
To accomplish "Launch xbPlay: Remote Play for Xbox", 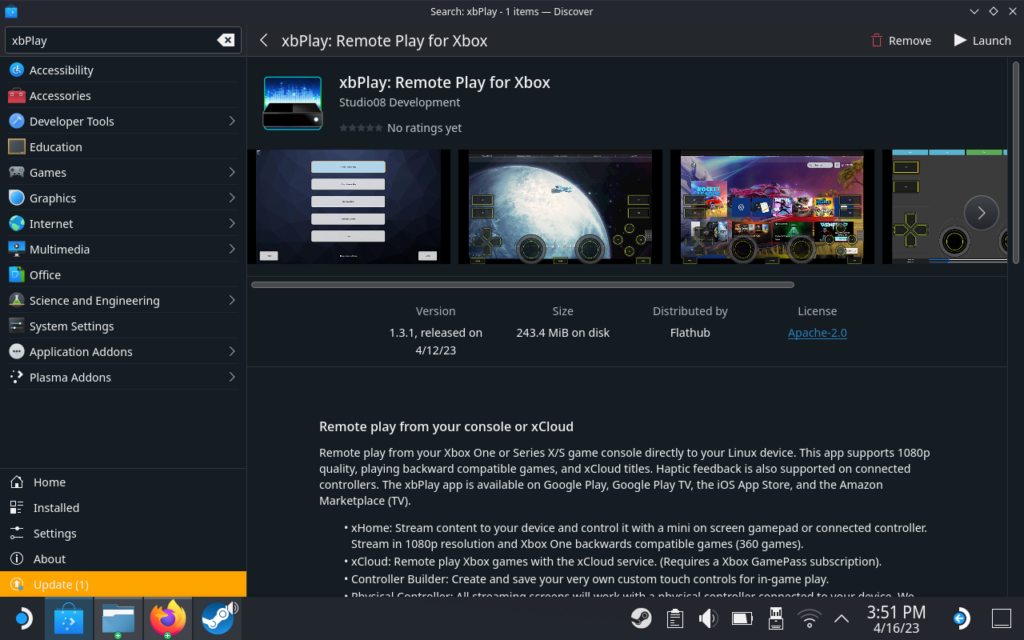I will coord(982,40).
